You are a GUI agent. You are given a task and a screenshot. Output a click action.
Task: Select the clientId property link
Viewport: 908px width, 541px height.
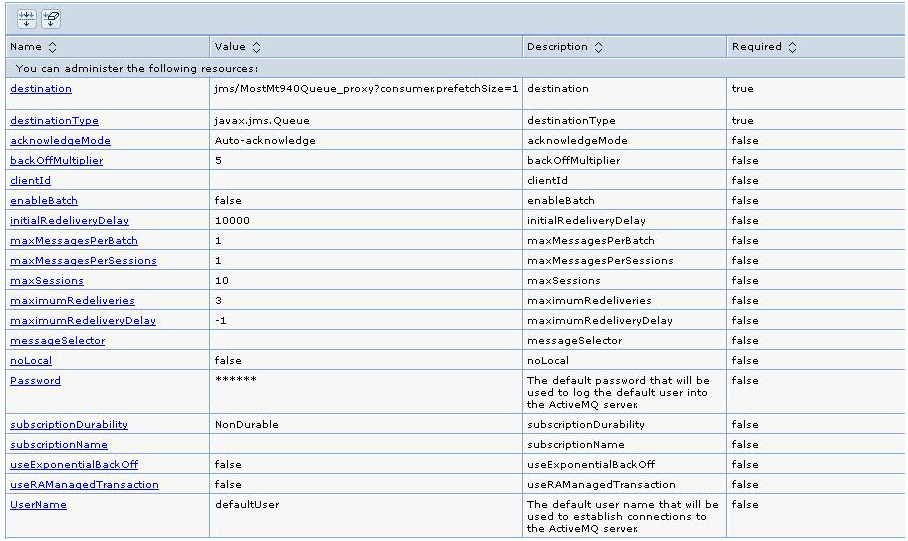[x=30, y=181]
